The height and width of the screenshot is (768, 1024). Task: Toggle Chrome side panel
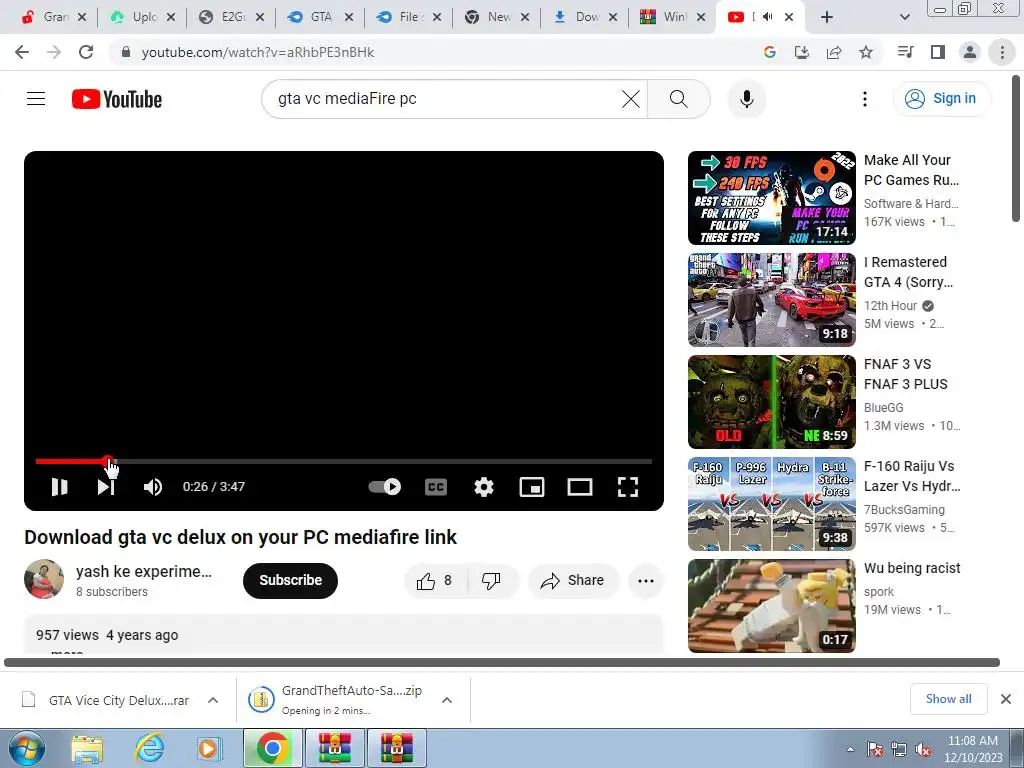point(938,52)
